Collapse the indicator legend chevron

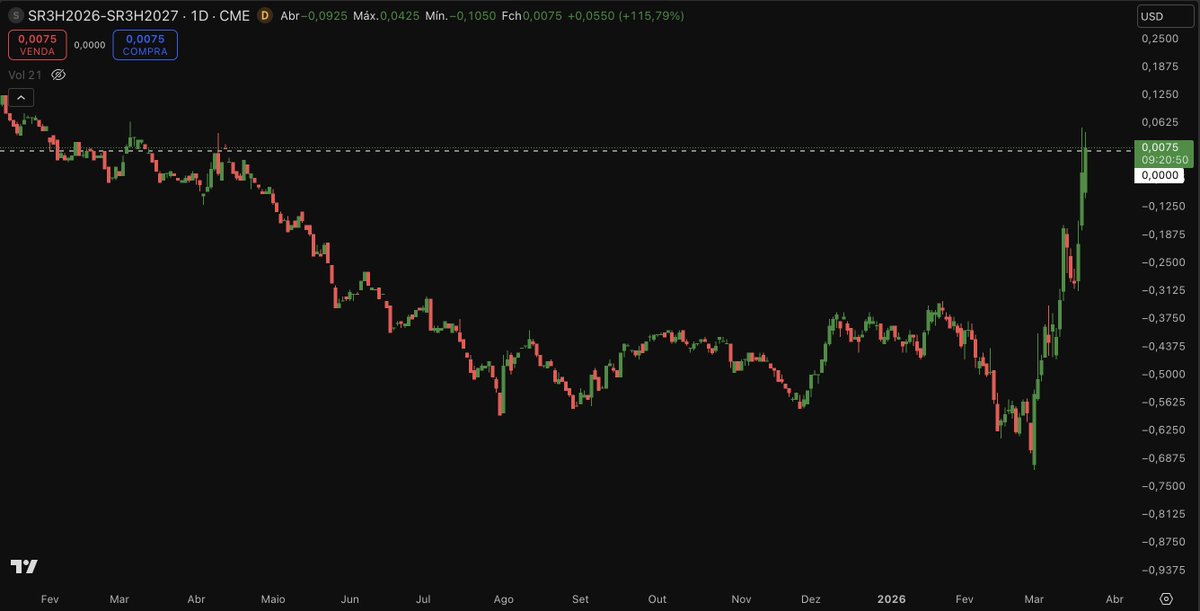(x=21, y=97)
